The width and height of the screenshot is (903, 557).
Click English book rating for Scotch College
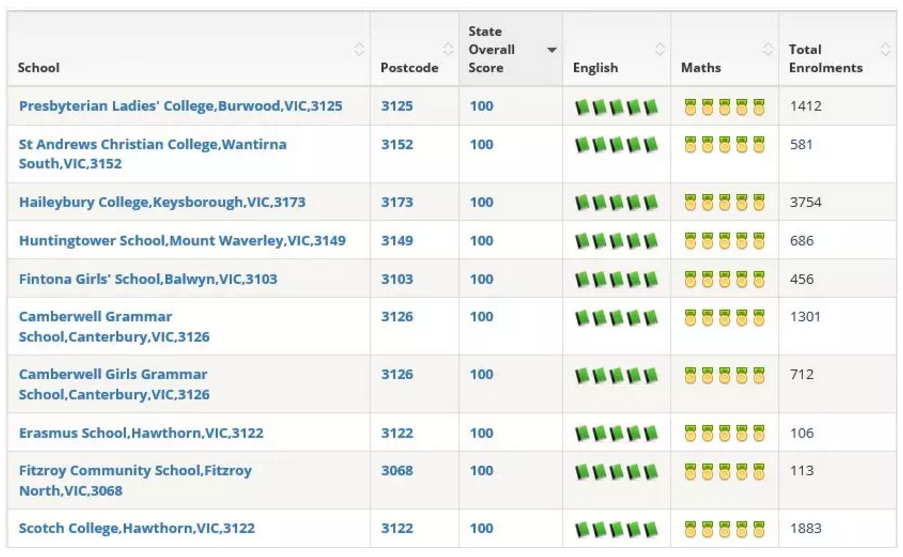(x=616, y=529)
